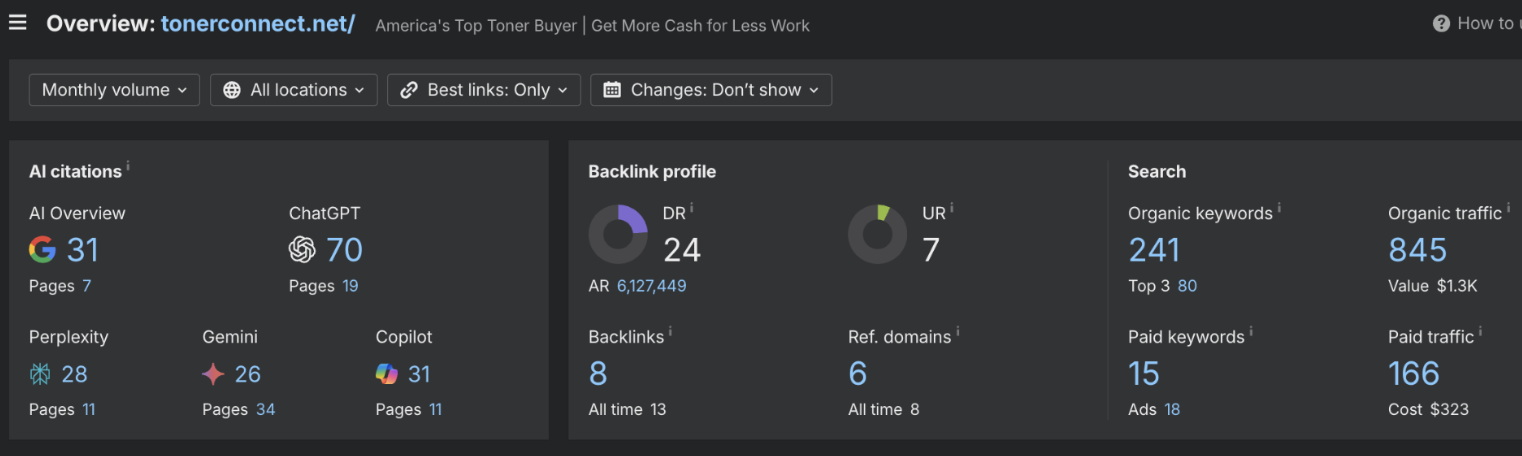Click the AR value 6,127,449
1522x456 pixels.
tap(651, 286)
